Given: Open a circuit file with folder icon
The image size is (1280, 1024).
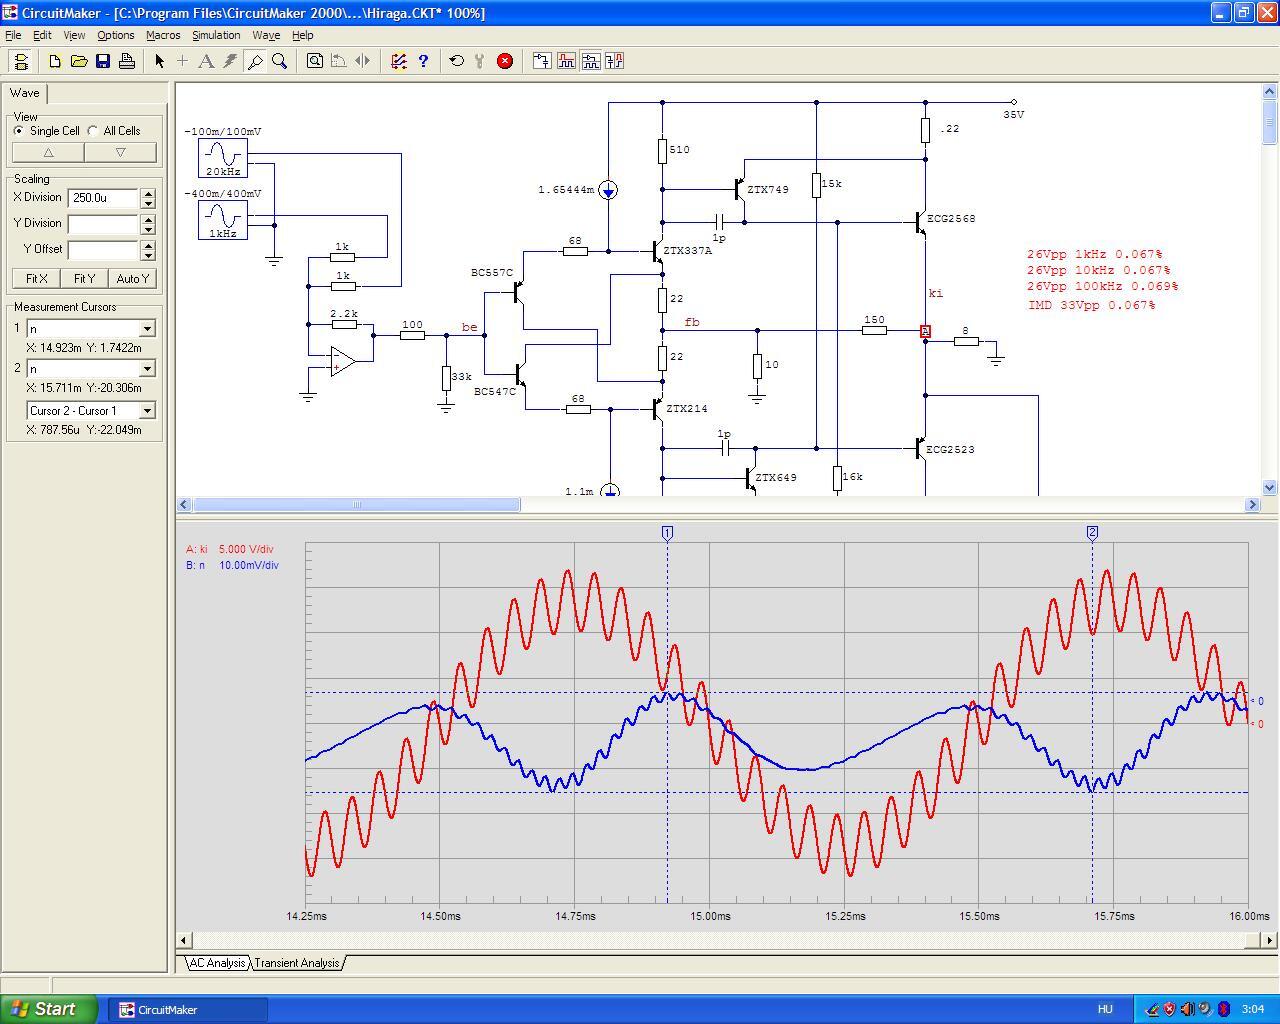Looking at the screenshot, I should [x=79, y=61].
